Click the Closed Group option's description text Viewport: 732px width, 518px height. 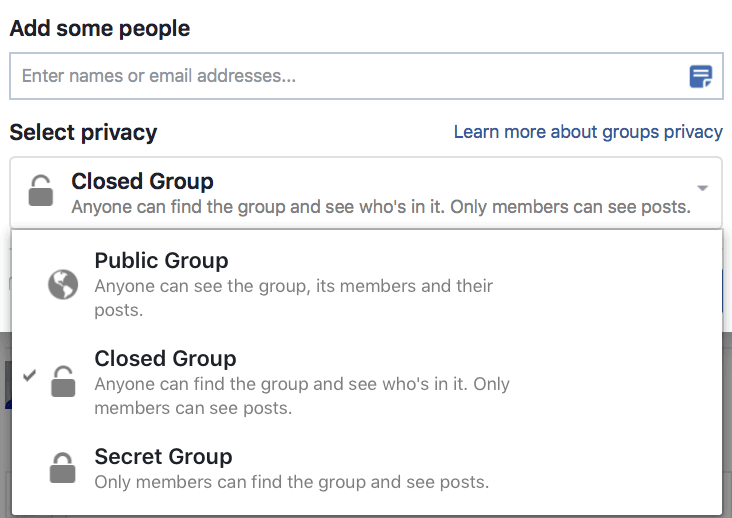(301, 396)
